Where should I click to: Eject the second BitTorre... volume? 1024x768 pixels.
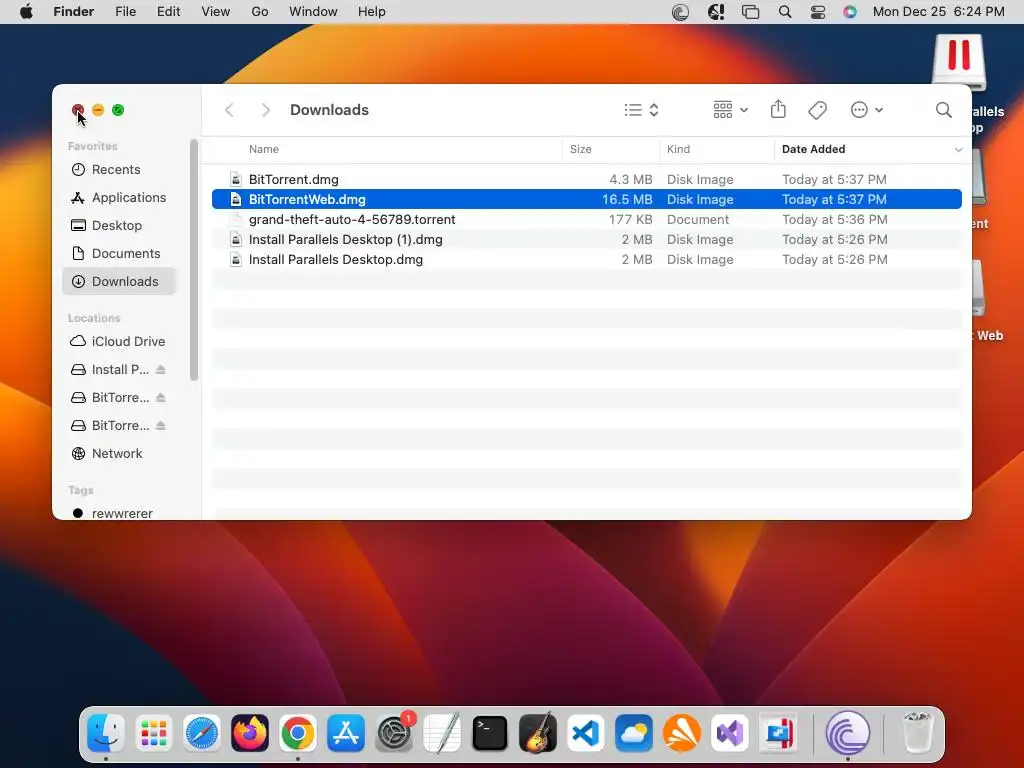[161, 426]
